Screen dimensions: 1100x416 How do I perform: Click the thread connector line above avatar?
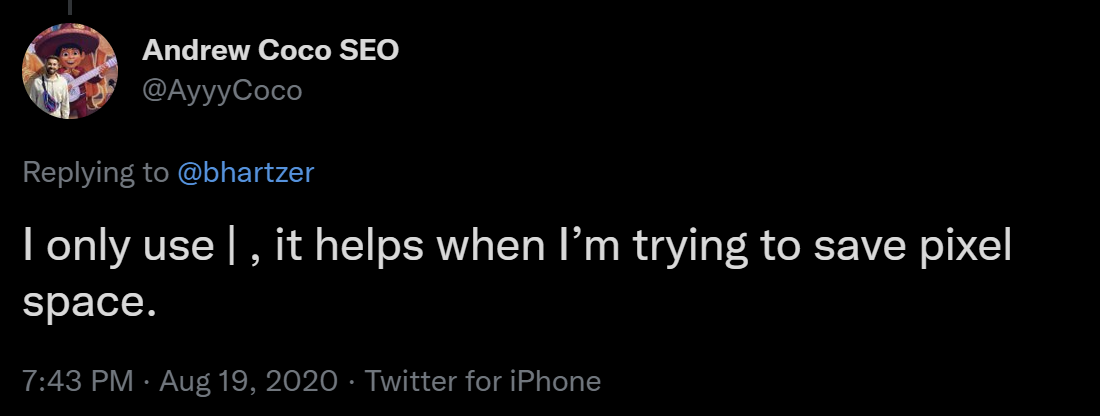pyautogui.click(x=70, y=8)
